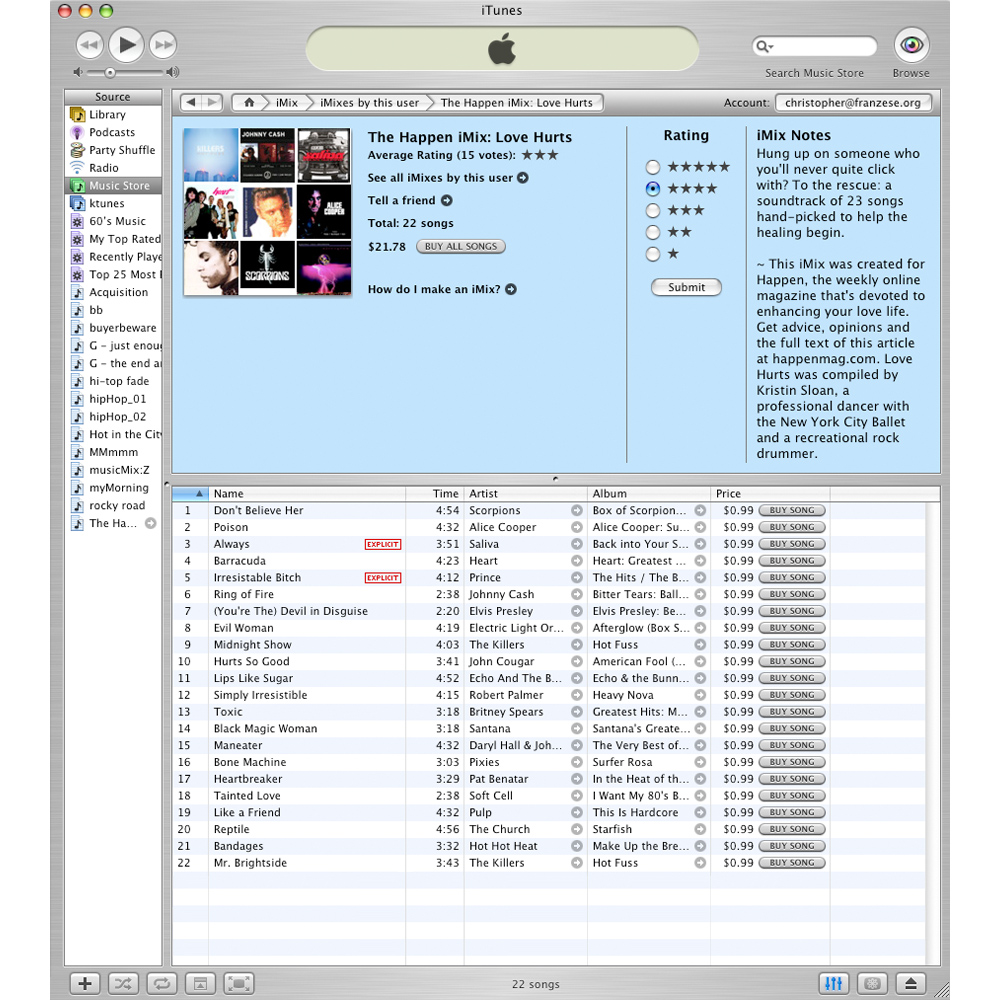
Task: Click the iMix album art collage
Action: tap(267, 212)
